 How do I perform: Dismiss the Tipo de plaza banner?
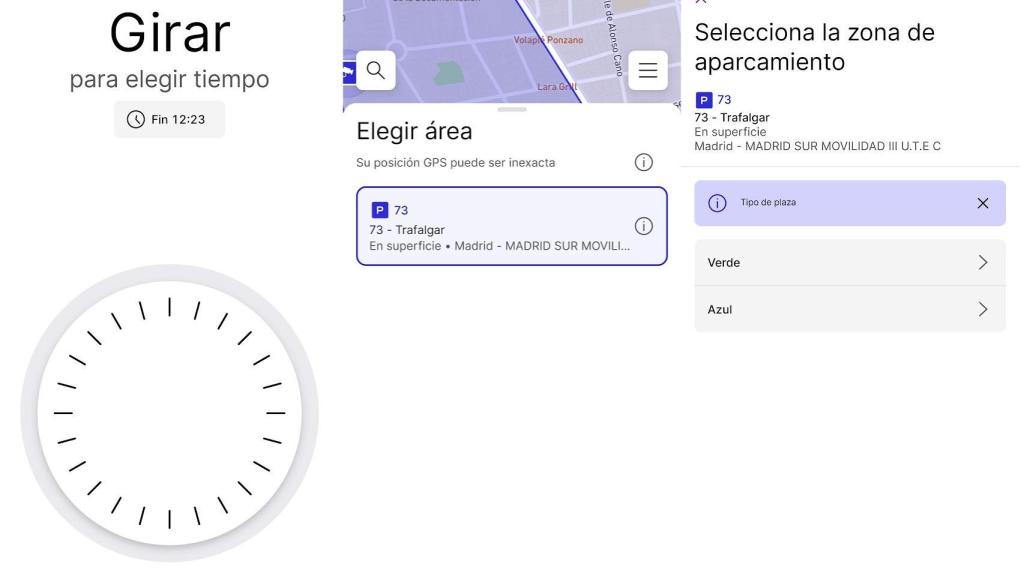coord(982,203)
